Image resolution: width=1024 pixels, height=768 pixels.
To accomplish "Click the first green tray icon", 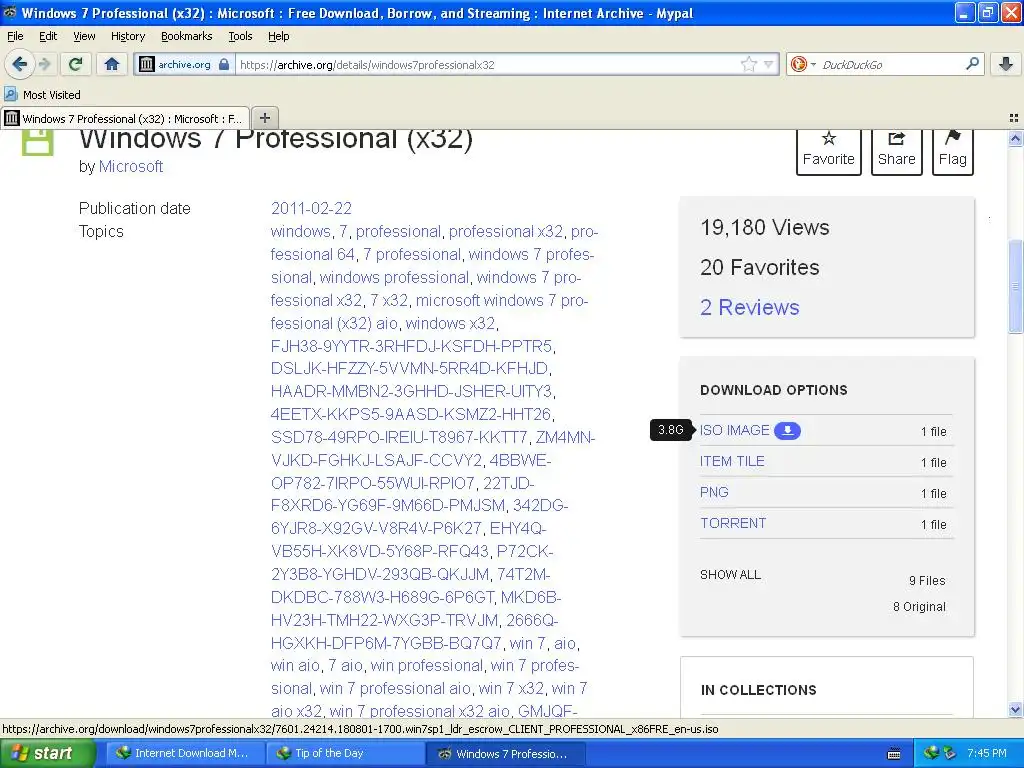I will click(x=931, y=753).
